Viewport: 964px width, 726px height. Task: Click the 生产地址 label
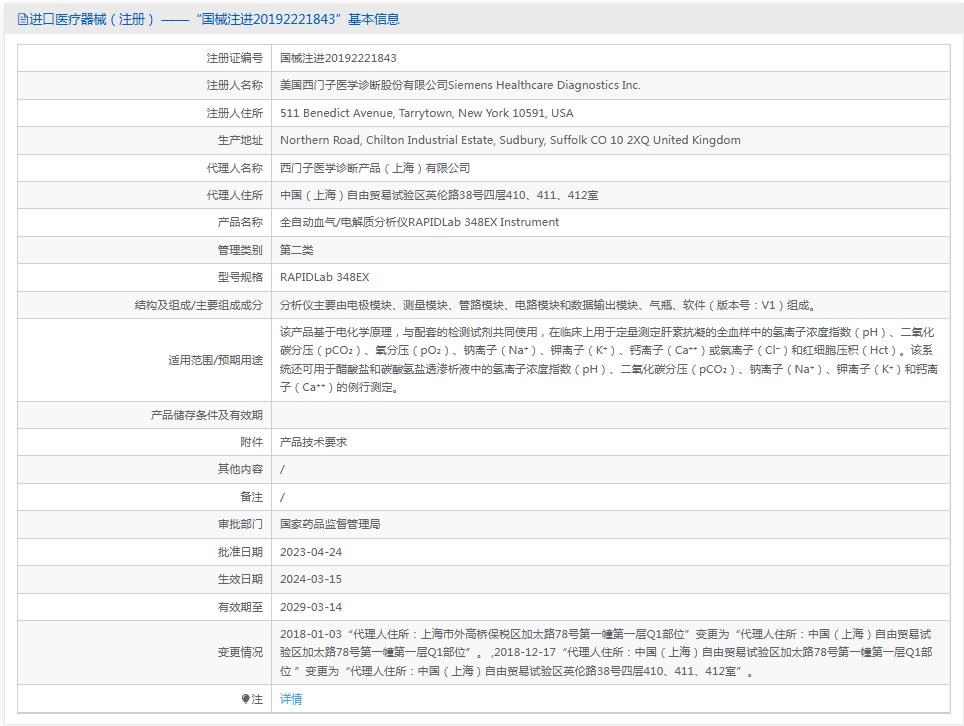pyautogui.click(x=240, y=140)
